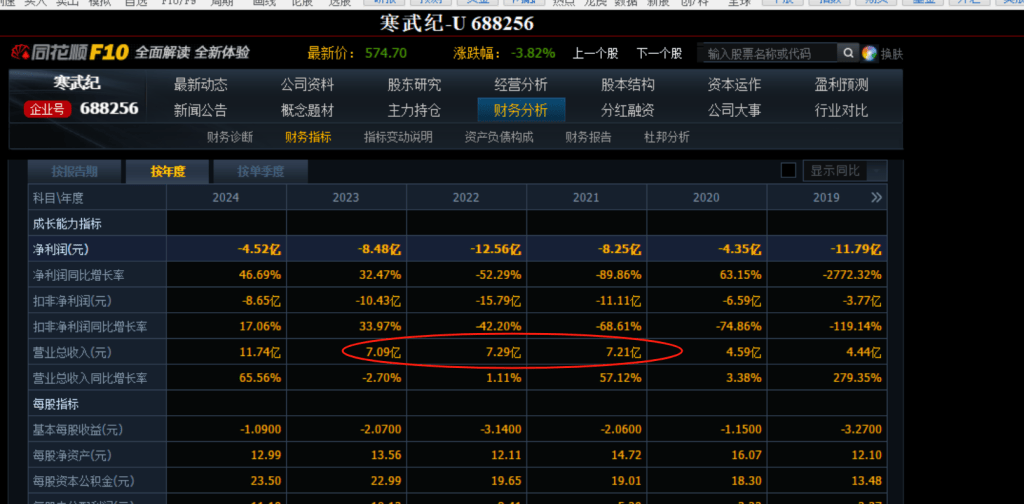Select the 财务指标 sub-tab
The image size is (1024, 504).
tap(308, 137)
